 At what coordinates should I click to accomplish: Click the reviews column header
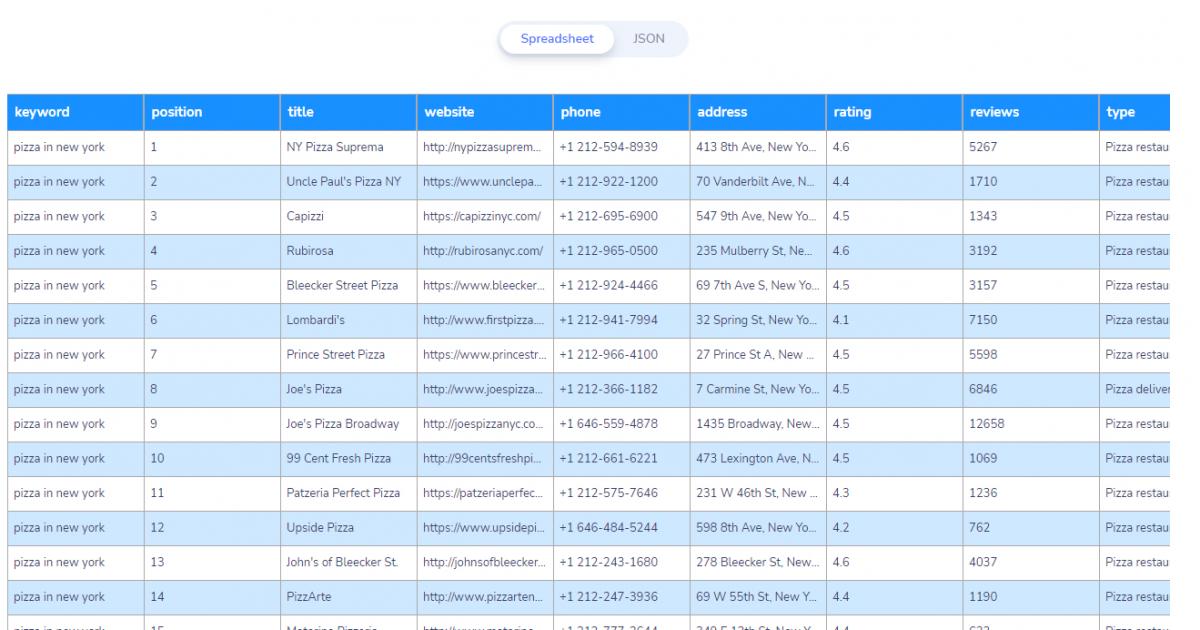click(x=1031, y=112)
